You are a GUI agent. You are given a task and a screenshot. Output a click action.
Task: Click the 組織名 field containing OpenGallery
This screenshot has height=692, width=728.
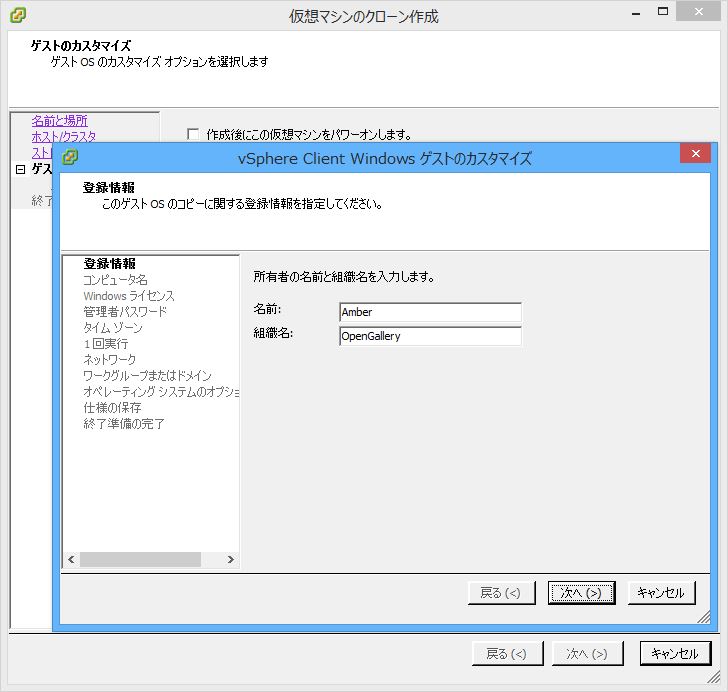point(430,336)
